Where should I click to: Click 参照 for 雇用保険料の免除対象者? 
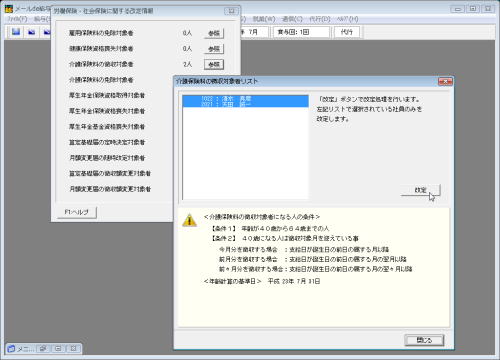(x=214, y=33)
